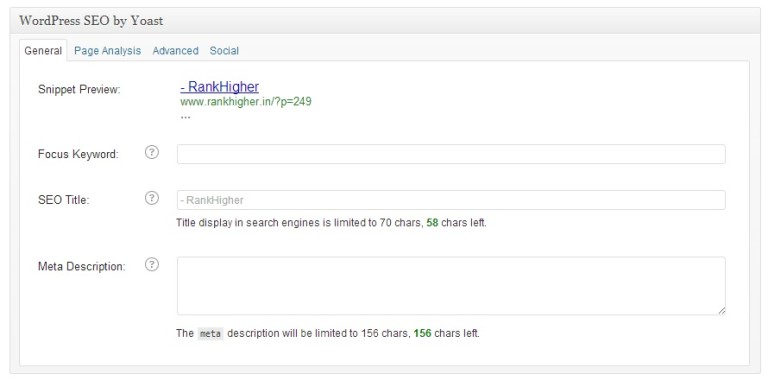This screenshot has height=387, width=768.
Task: Click the snippet preview ellipsis description
Action: [x=185, y=117]
